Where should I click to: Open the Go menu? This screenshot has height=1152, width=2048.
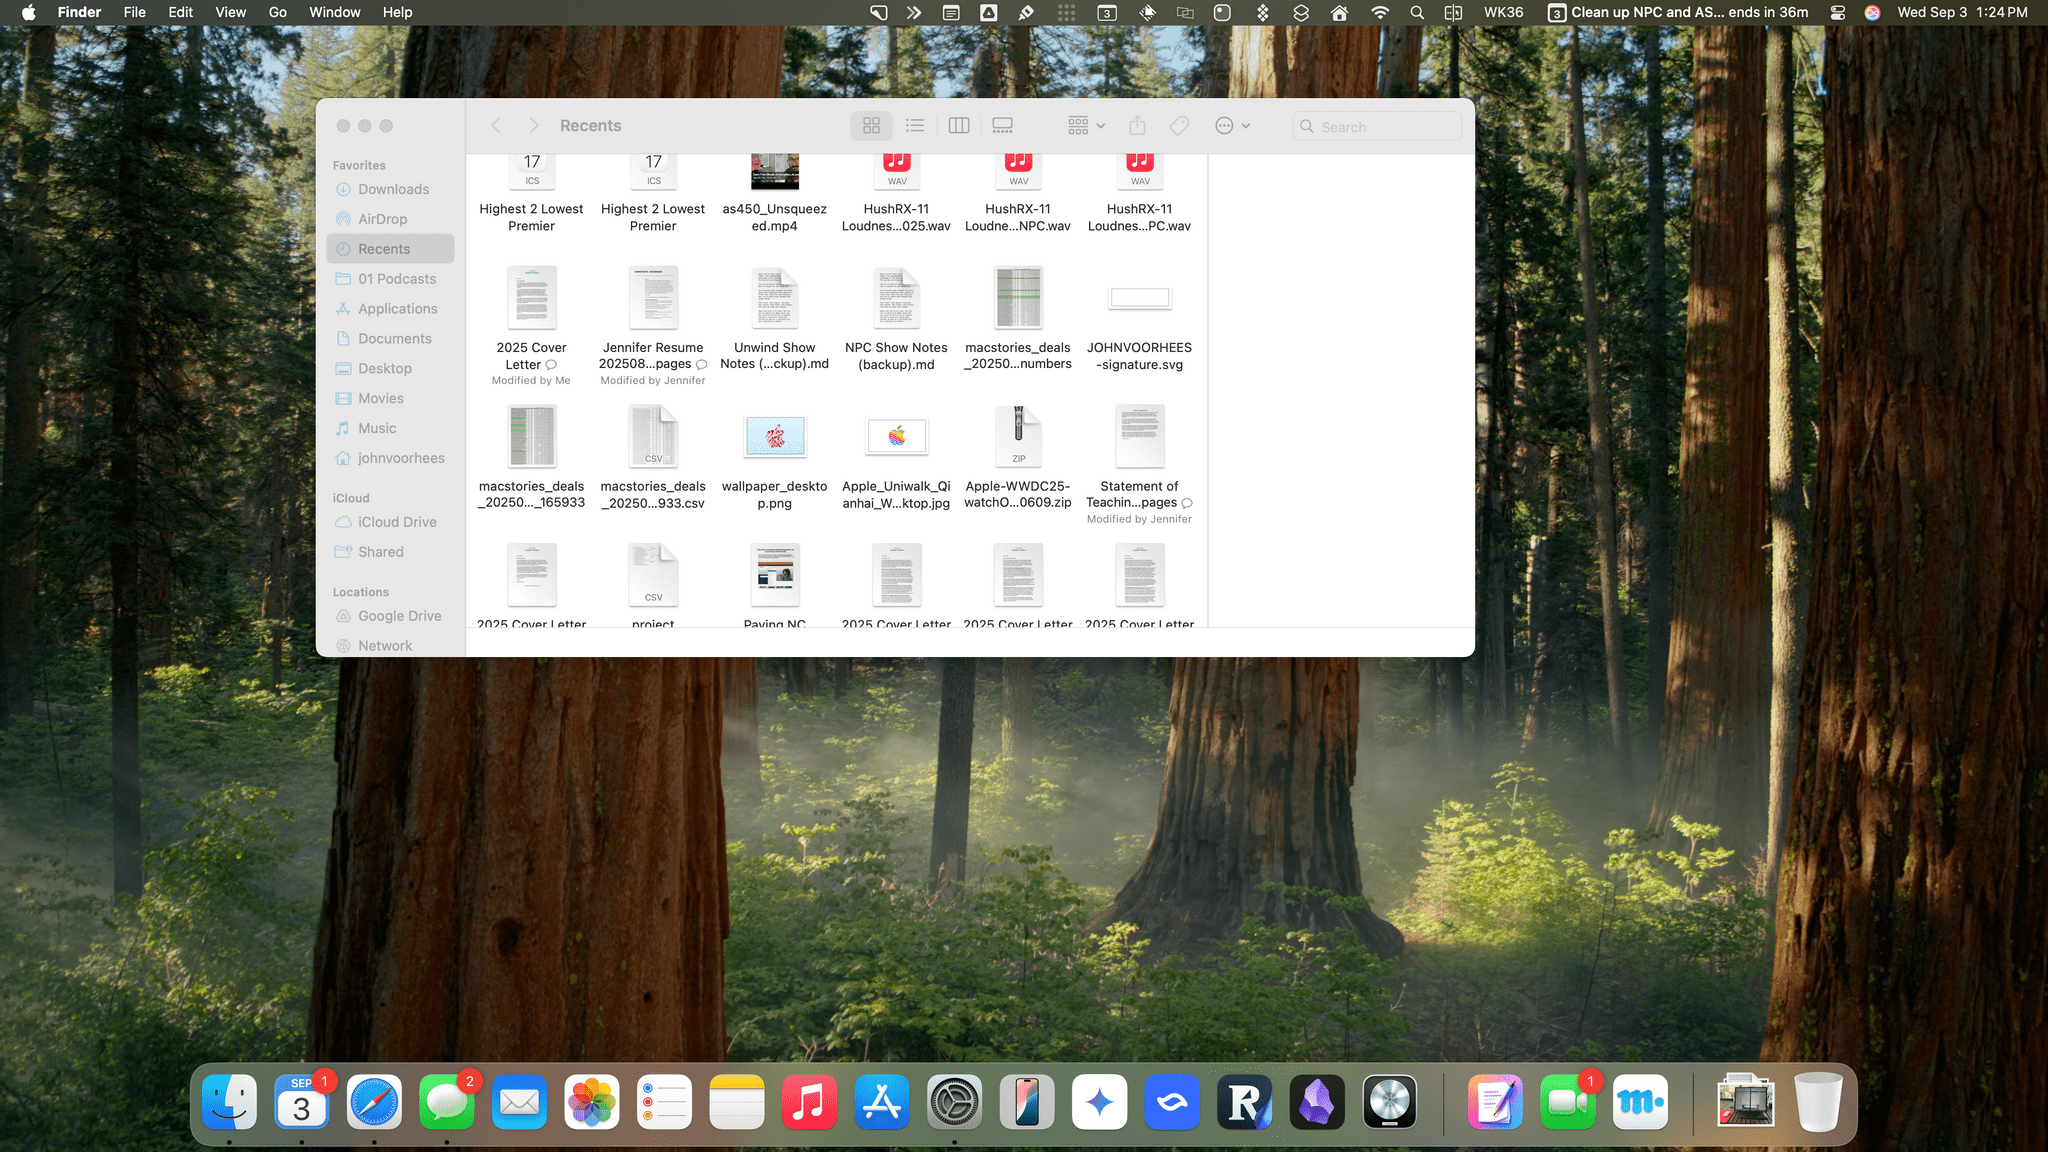coord(278,13)
